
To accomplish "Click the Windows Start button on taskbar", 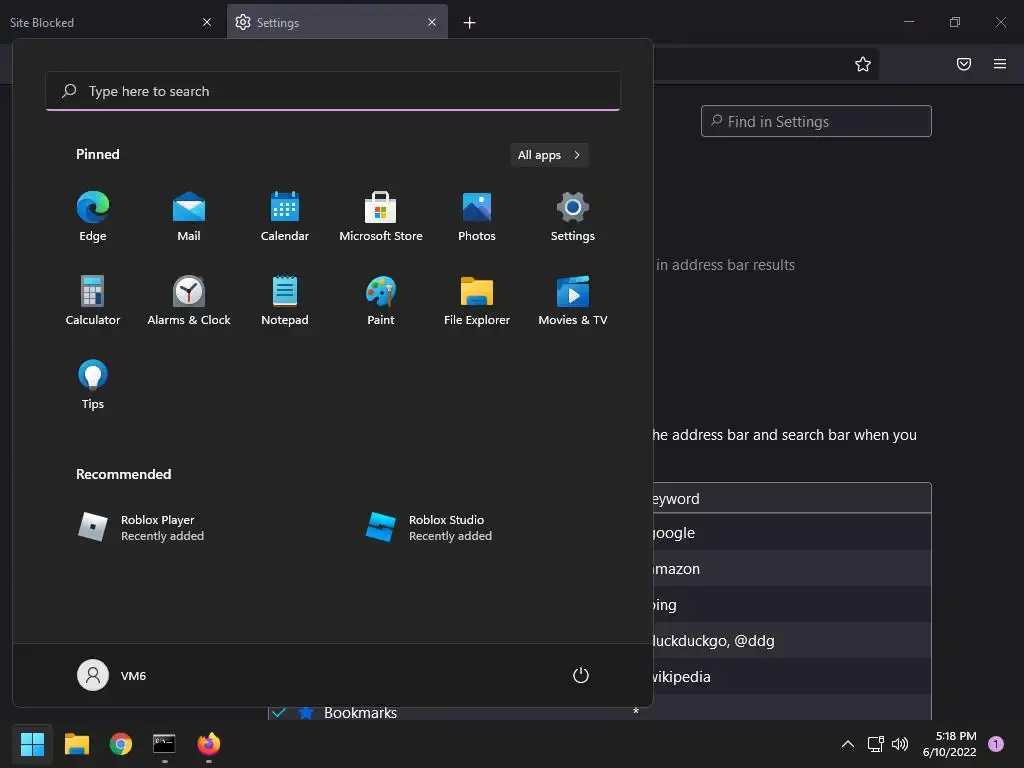I will [x=32, y=744].
